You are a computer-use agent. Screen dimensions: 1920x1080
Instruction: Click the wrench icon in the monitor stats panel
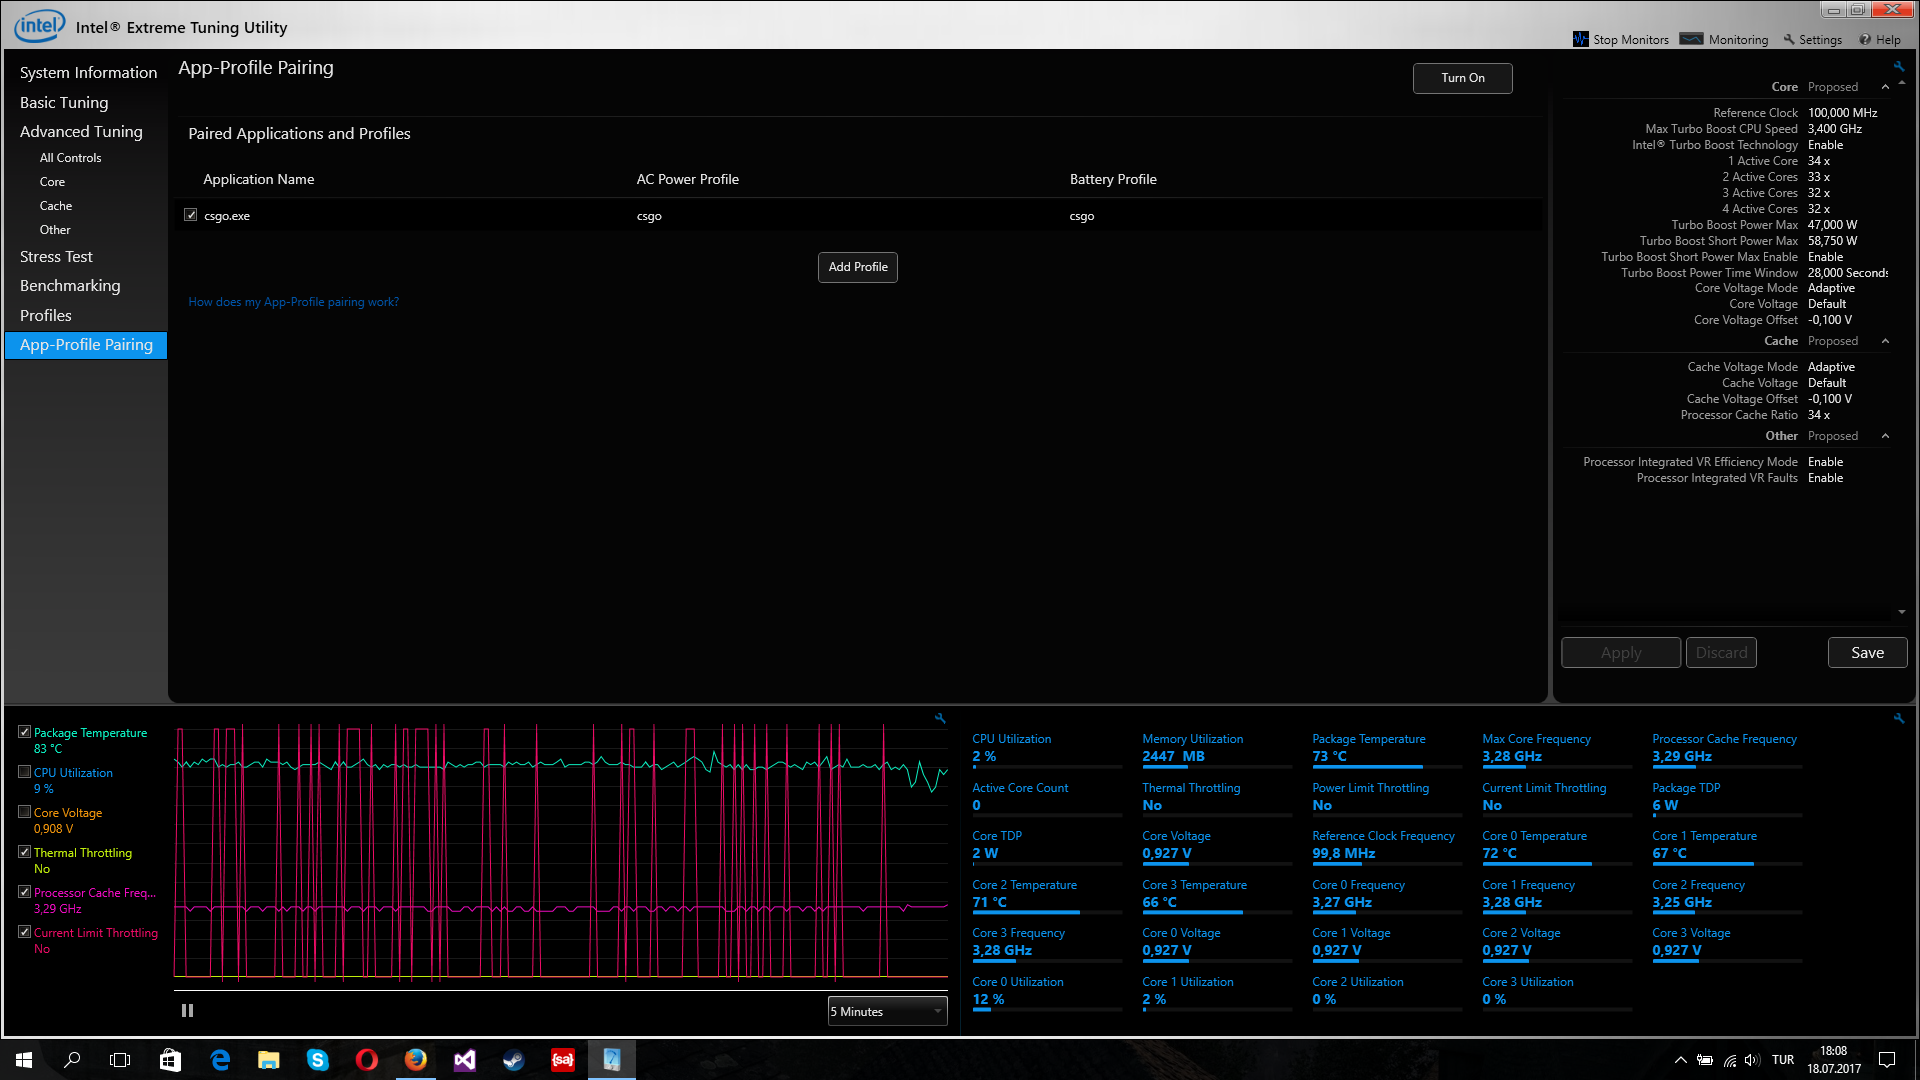point(1898,718)
